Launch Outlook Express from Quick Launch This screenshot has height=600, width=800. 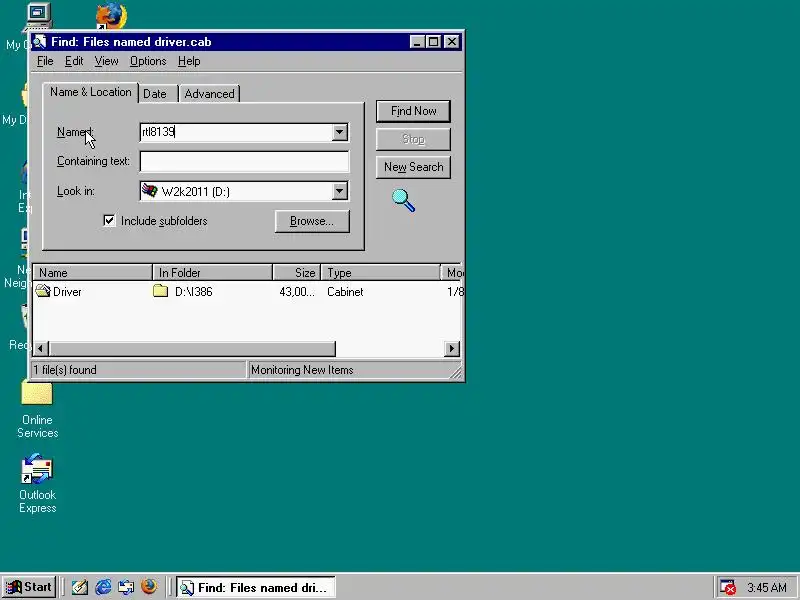pos(126,587)
